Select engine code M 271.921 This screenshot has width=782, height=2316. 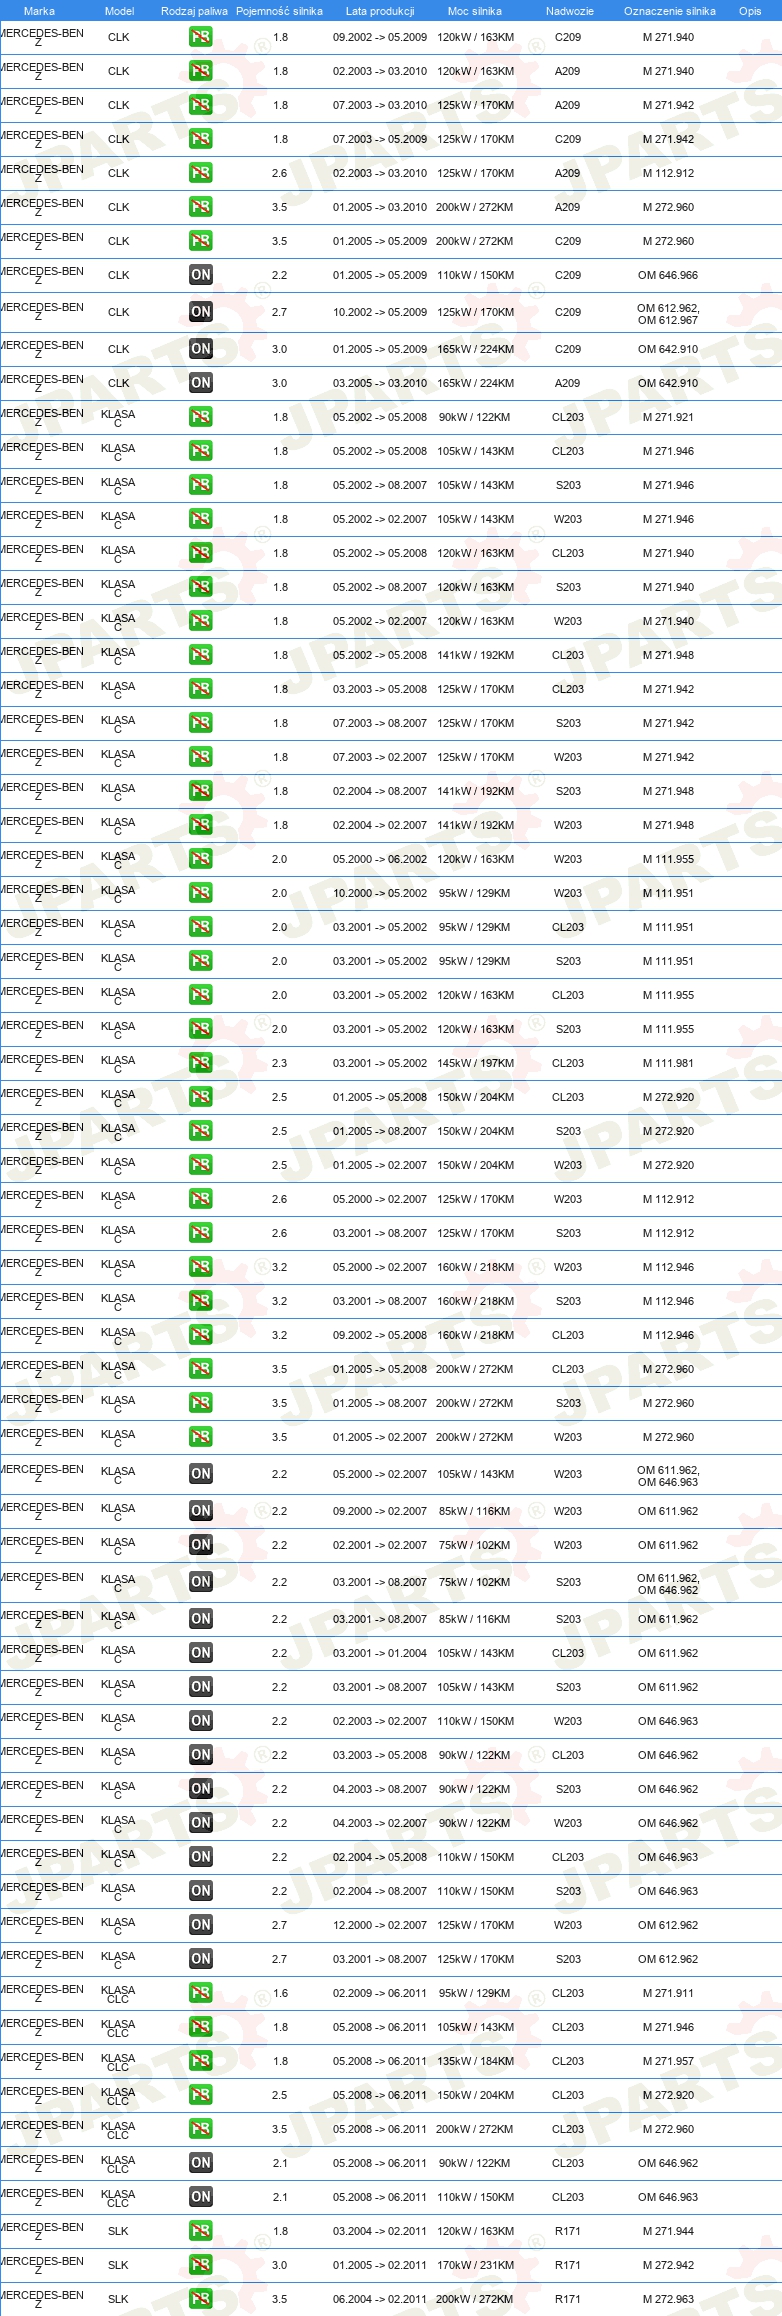(x=668, y=417)
